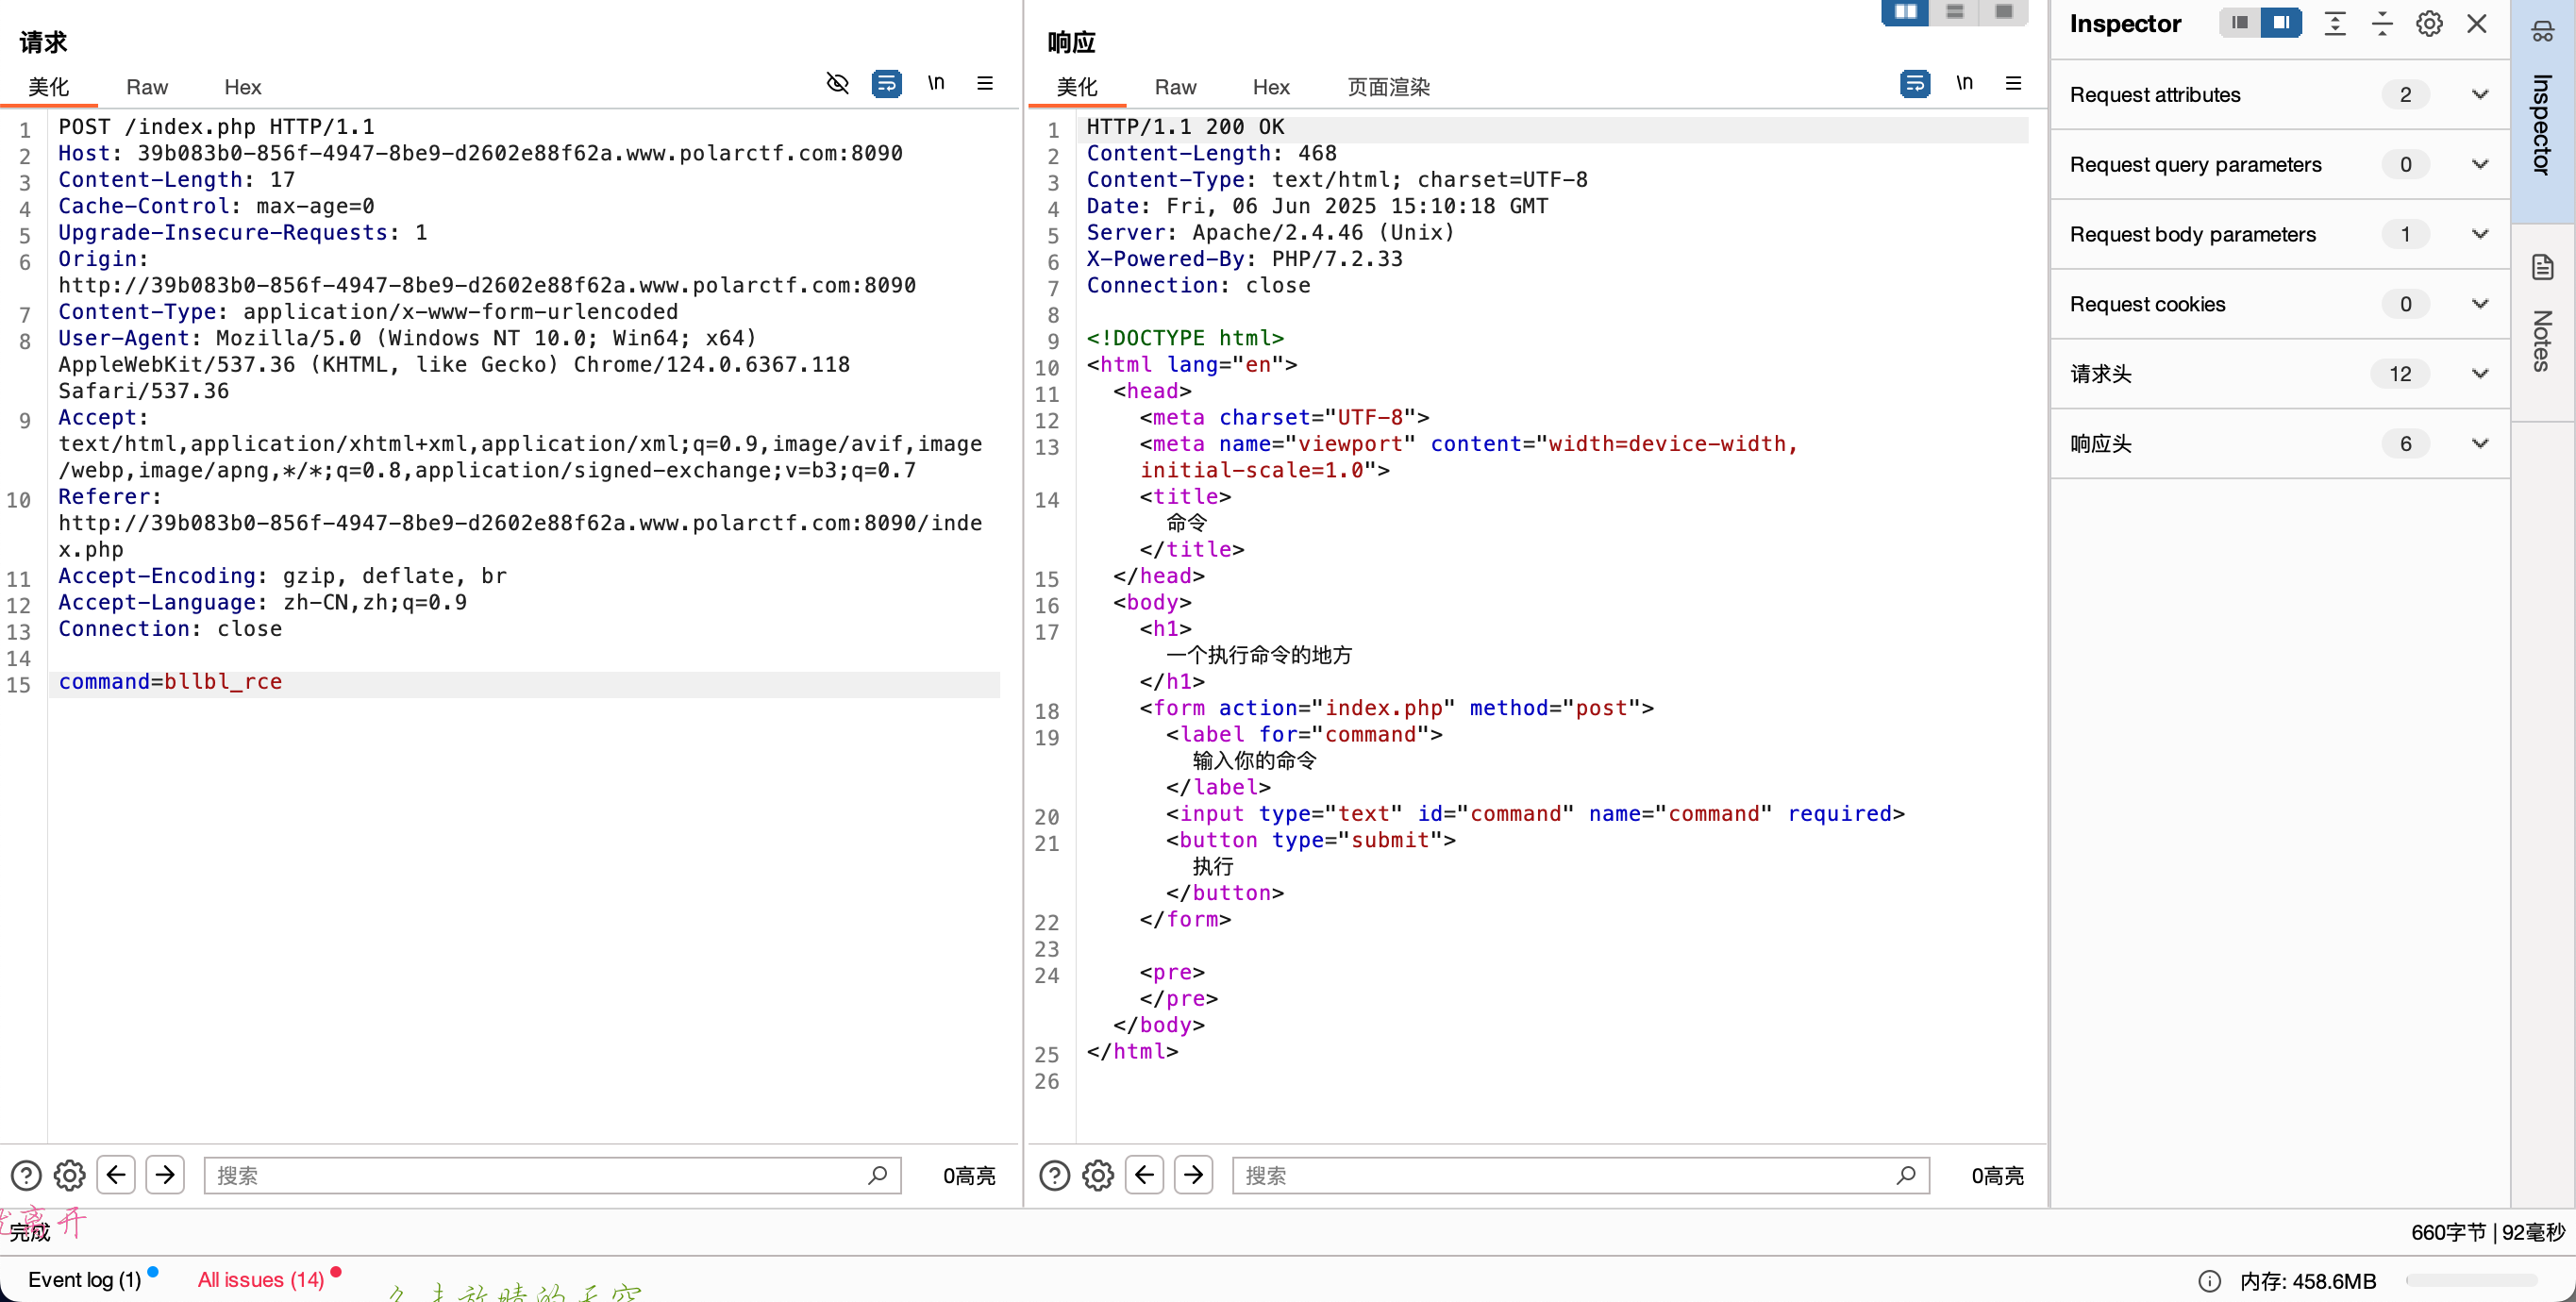Image resolution: width=2576 pixels, height=1302 pixels.
Task: Go to previous request match arrow
Action: pos(116,1174)
